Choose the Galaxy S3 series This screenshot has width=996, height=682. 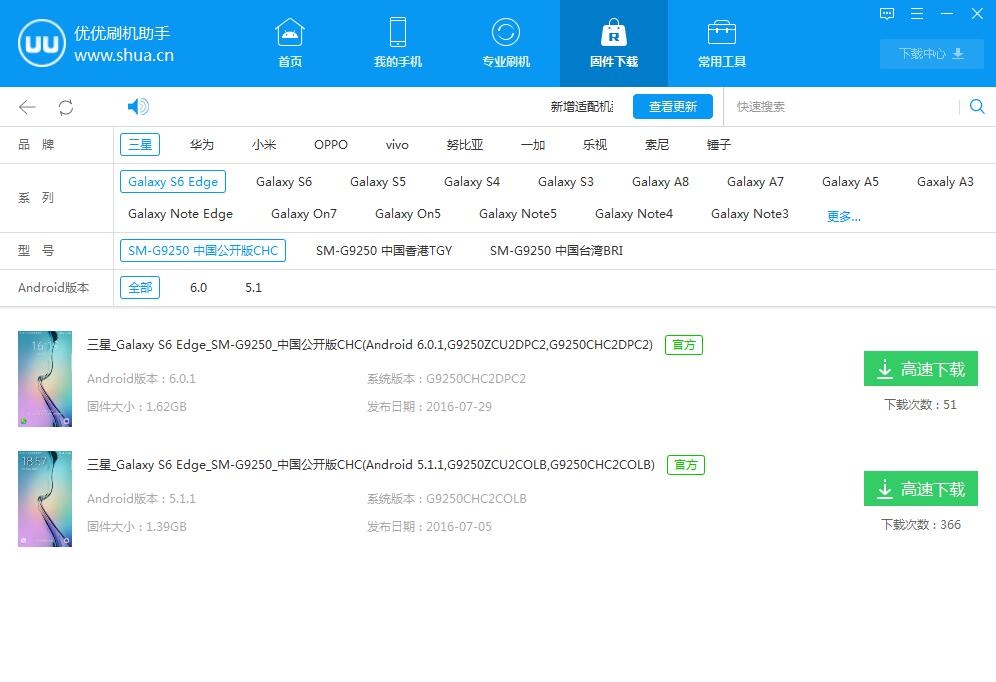pos(566,182)
